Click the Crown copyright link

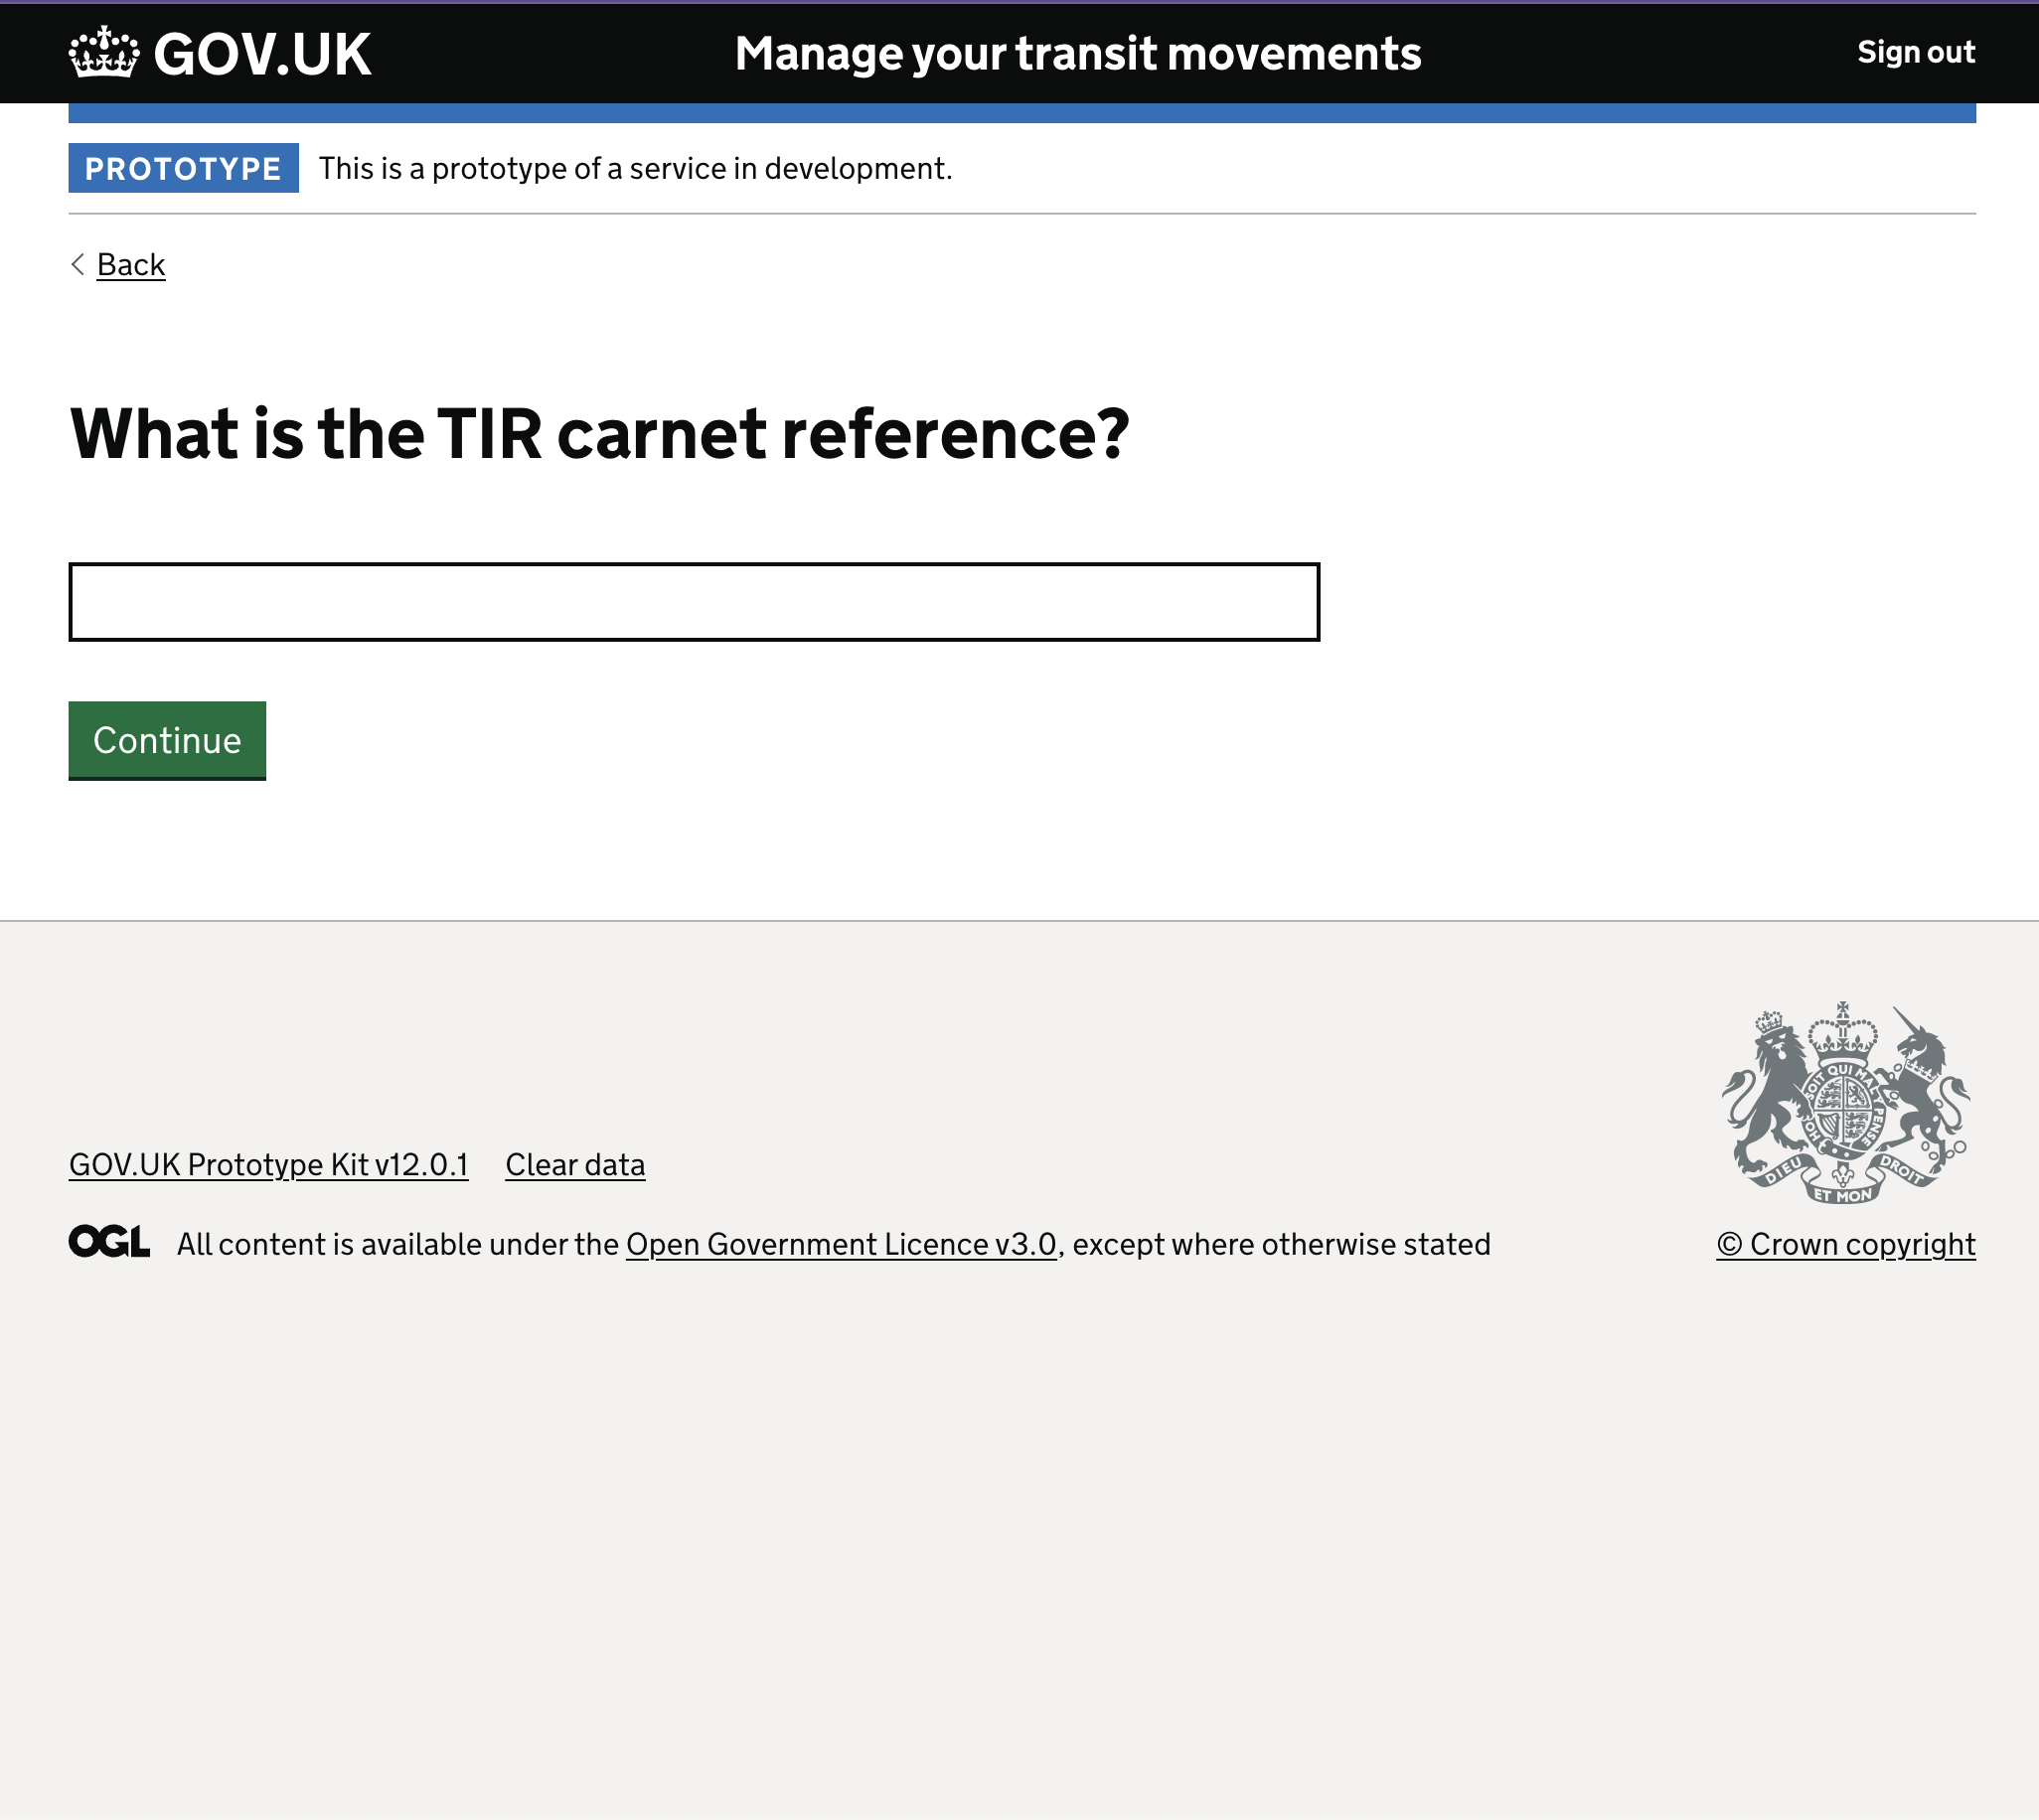(1845, 1243)
